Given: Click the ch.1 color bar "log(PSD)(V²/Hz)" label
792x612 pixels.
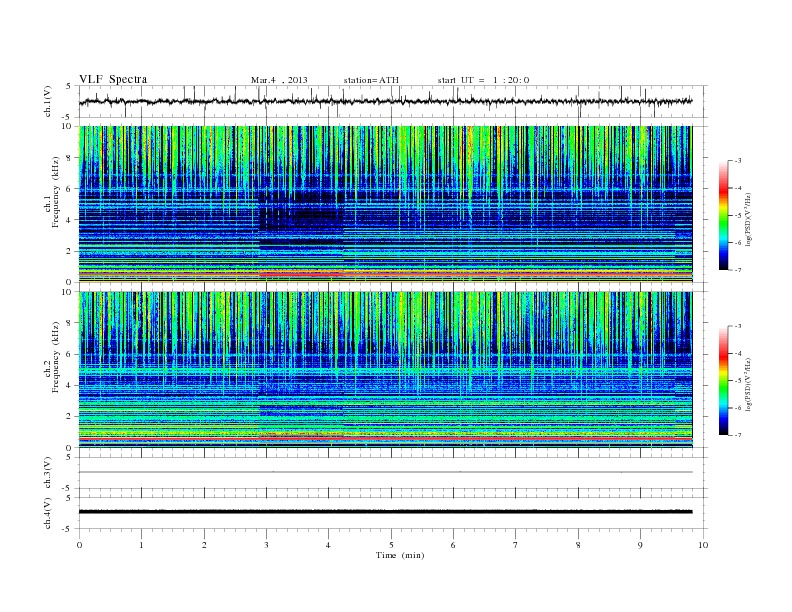Looking at the screenshot, I should pos(748,219).
